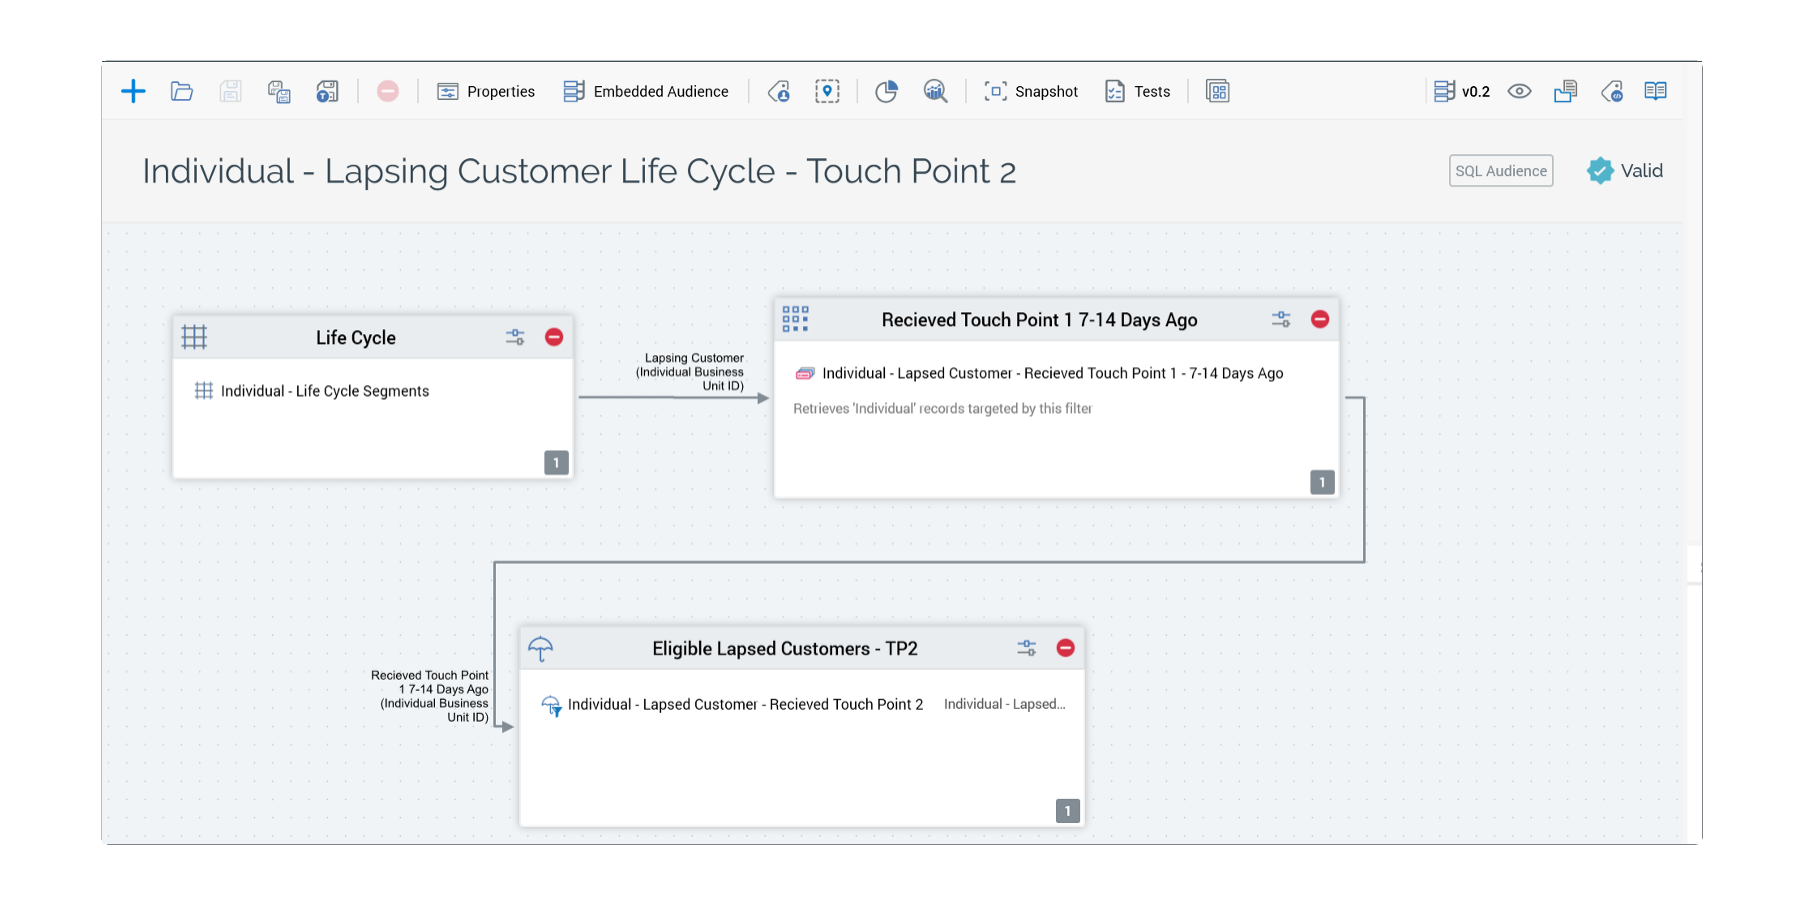
Task: Toggle the eye visibility icon
Action: 1519,92
